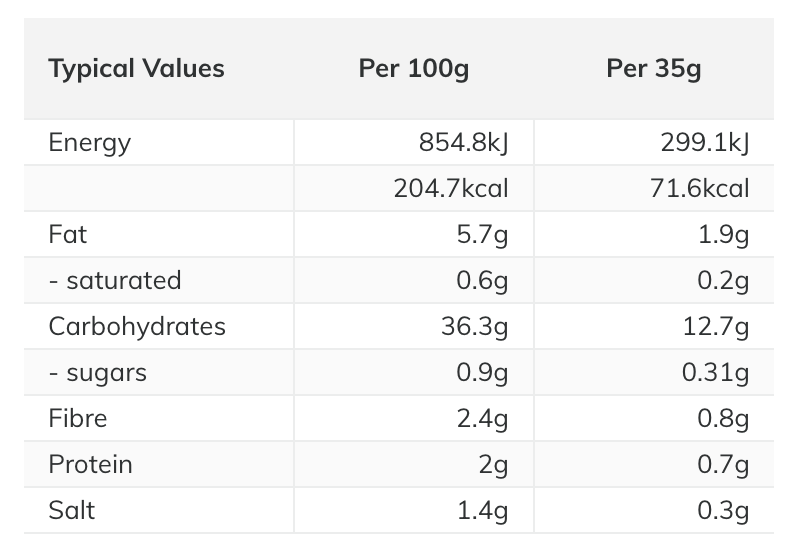Select the 2g protein value
Screen dimensions: 798x554
click(494, 464)
